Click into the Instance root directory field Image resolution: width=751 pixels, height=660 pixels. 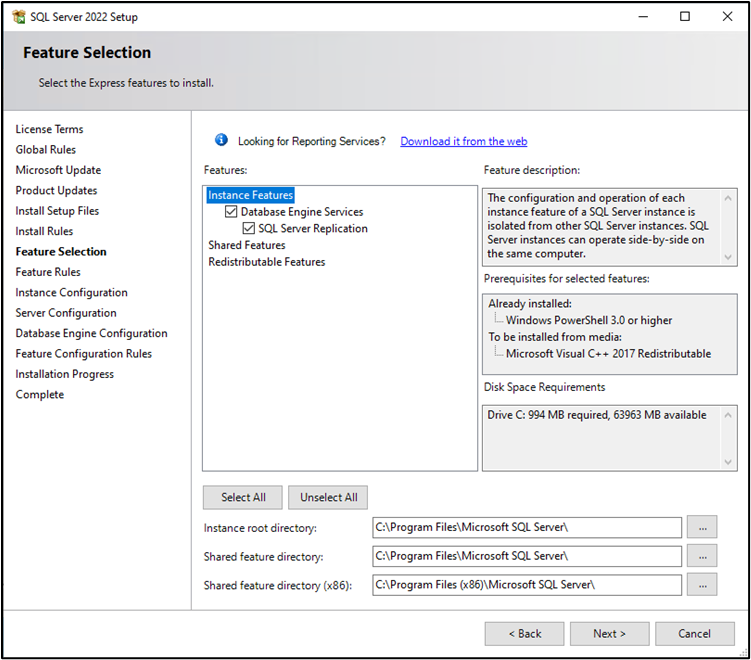(527, 527)
